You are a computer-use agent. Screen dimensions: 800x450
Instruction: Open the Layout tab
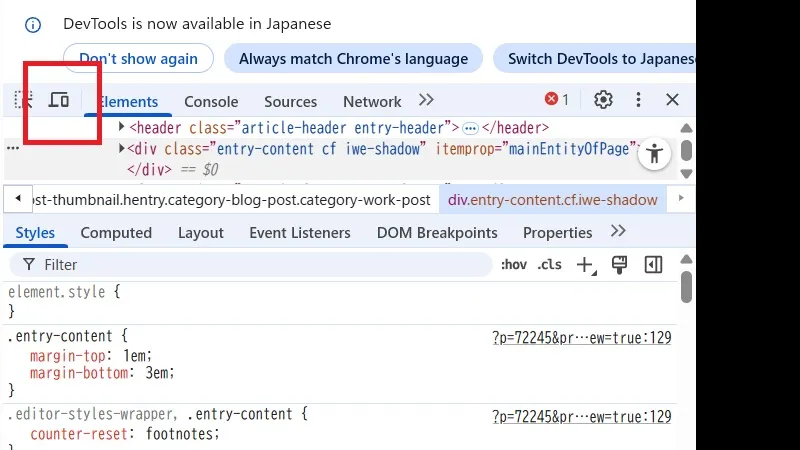click(201, 233)
